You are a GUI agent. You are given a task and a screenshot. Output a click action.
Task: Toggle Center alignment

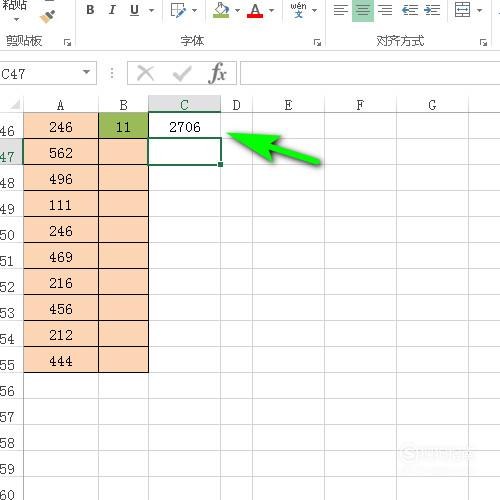pyautogui.click(x=363, y=10)
